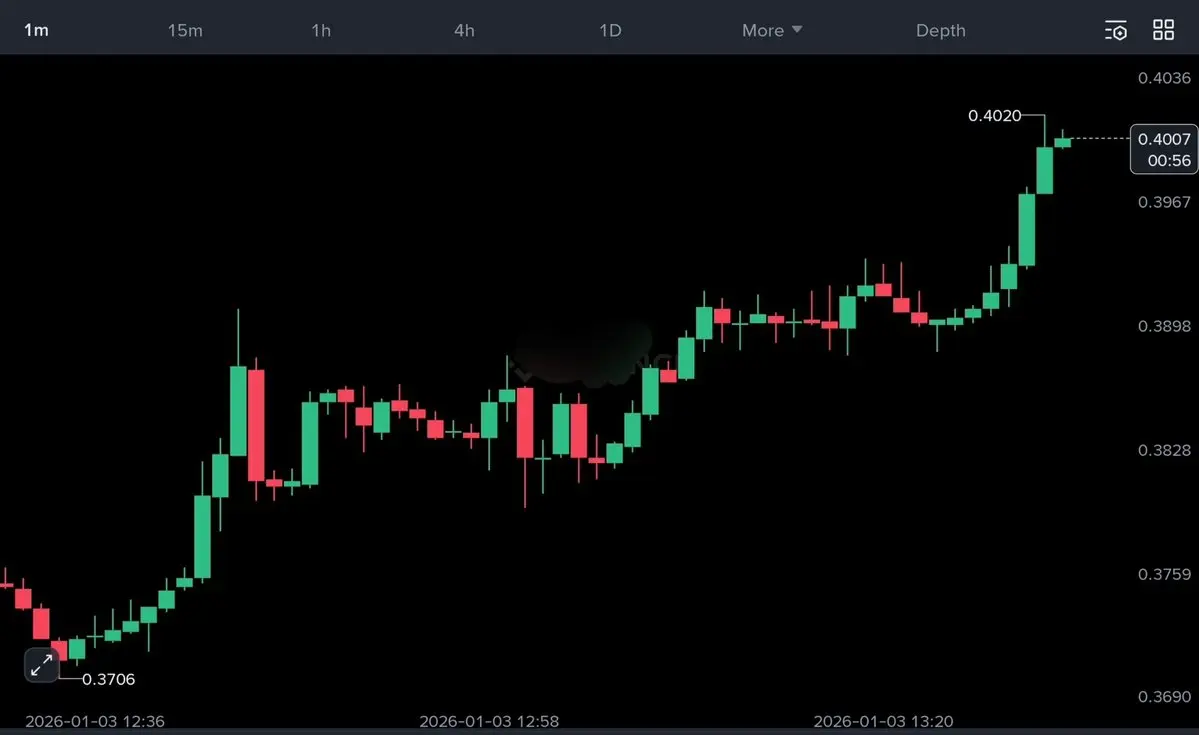This screenshot has width=1199, height=735.
Task: Click the 0.4036 price axis label
Action: coord(1164,78)
